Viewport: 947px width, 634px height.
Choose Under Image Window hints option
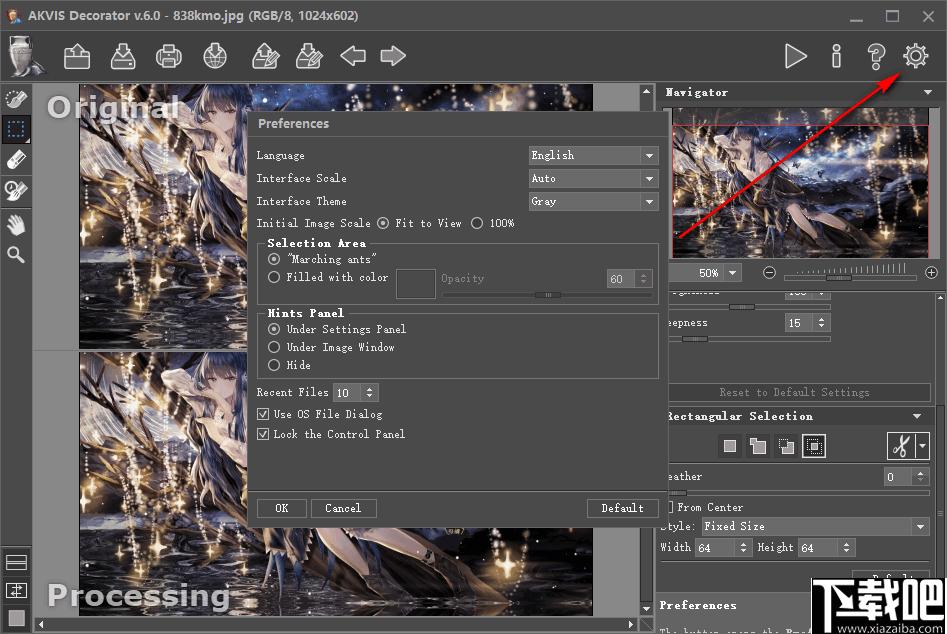(x=274, y=347)
